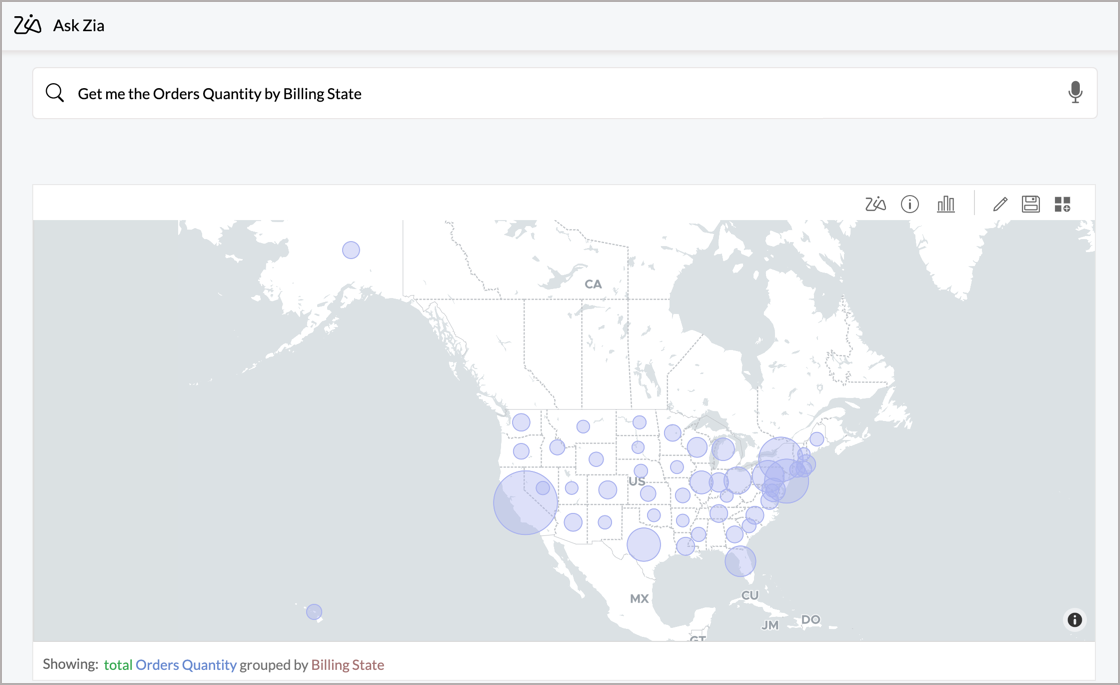Save the report using floppy disk icon
The height and width of the screenshot is (685, 1120).
(1030, 204)
